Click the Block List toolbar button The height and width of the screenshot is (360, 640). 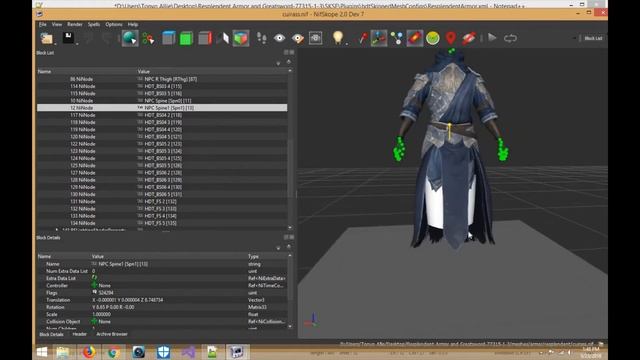coord(593,38)
